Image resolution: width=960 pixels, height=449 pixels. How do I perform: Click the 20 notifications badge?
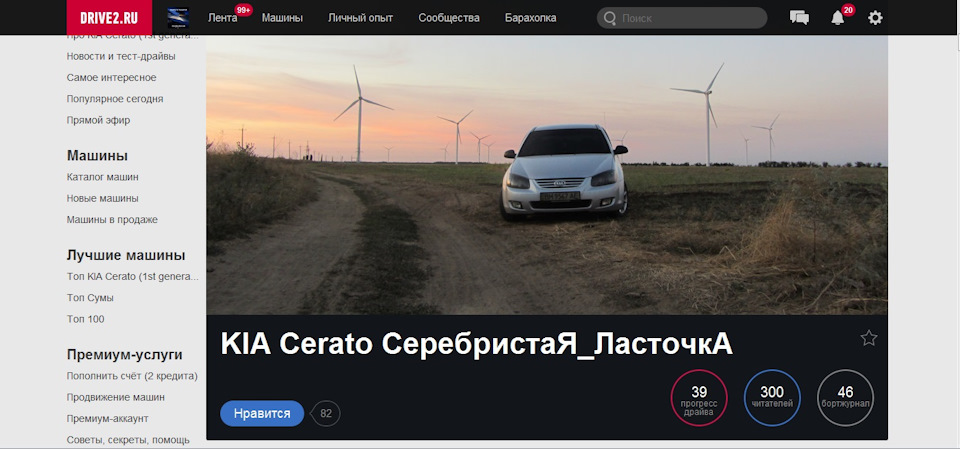[x=848, y=10]
